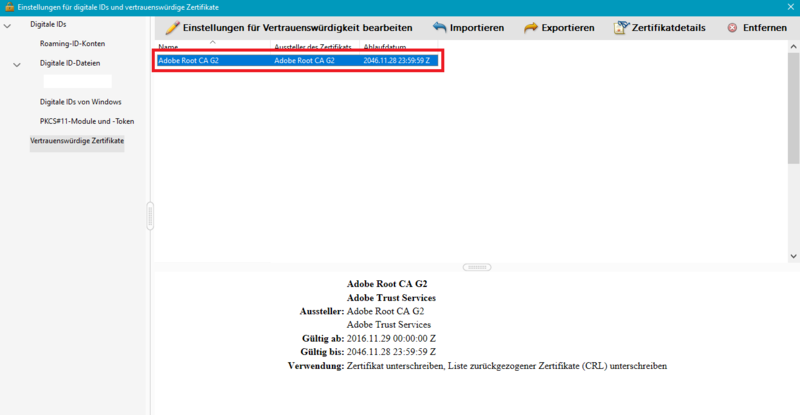Click Entfernen to remove the certificate
800x415 pixels.
click(764, 28)
